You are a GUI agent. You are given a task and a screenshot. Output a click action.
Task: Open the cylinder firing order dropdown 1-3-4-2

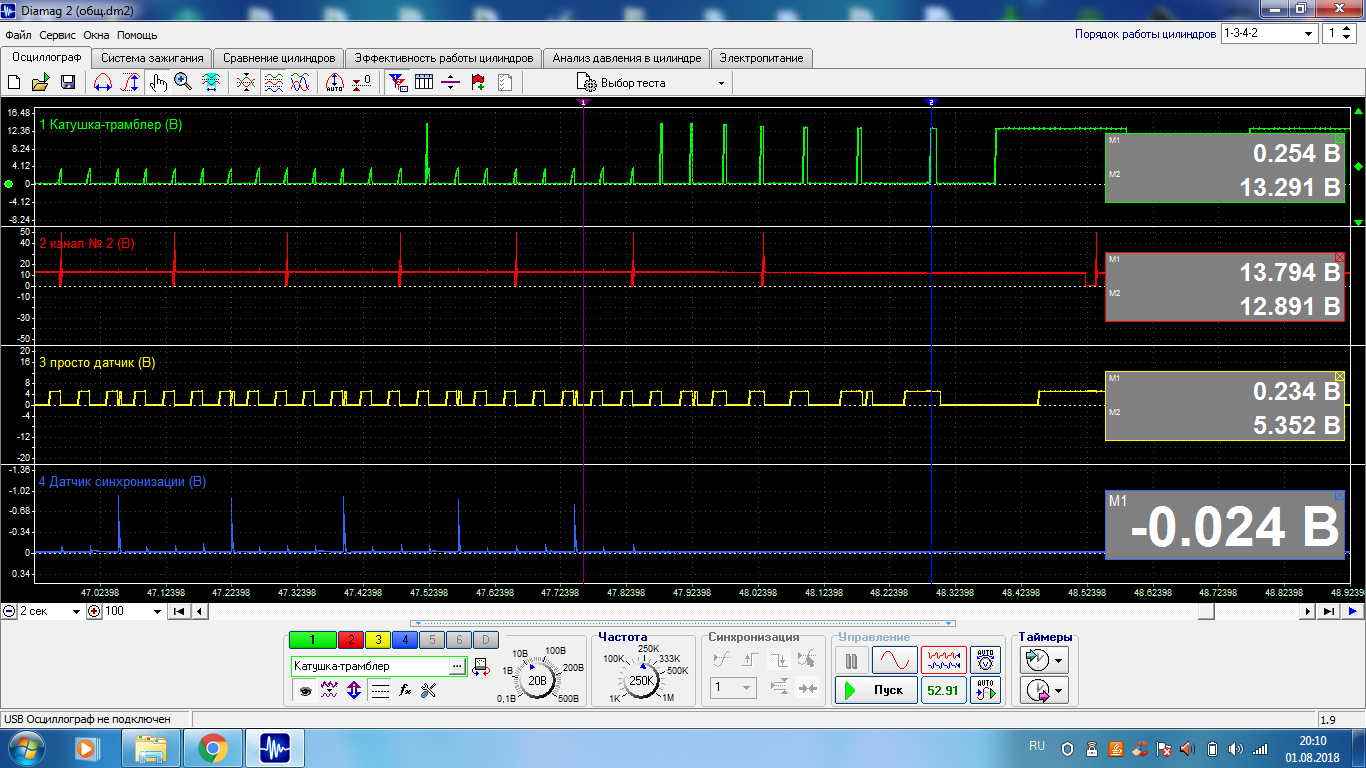pos(1269,33)
